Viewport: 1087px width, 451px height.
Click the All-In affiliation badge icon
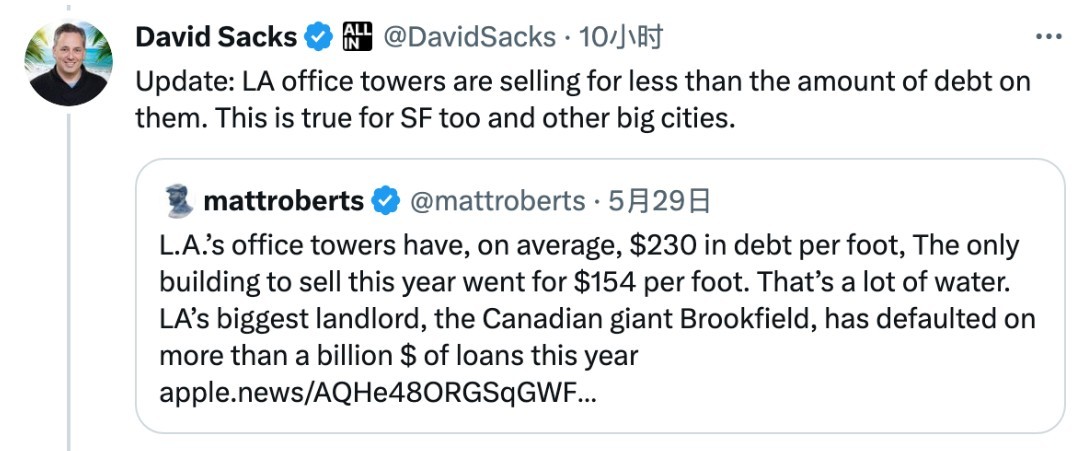pyautogui.click(x=356, y=38)
